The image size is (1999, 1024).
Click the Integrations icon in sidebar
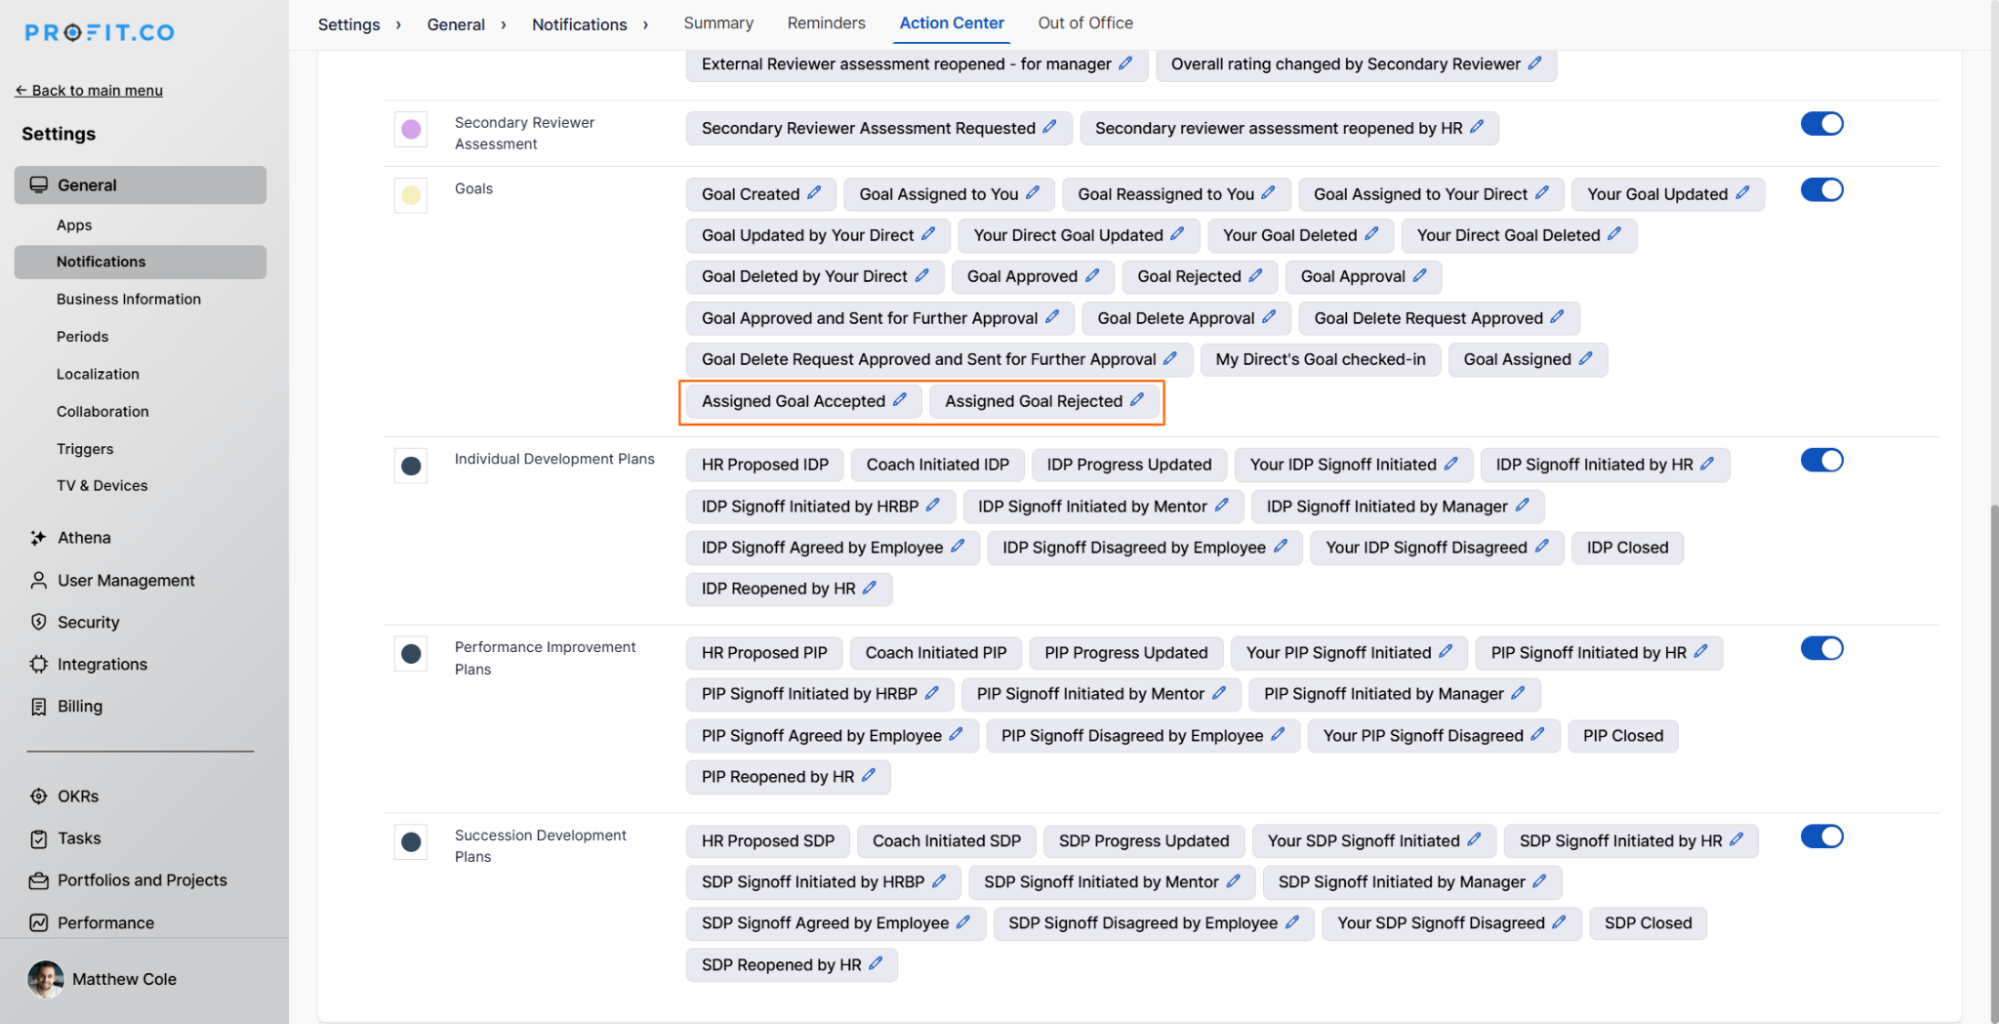pos(38,664)
